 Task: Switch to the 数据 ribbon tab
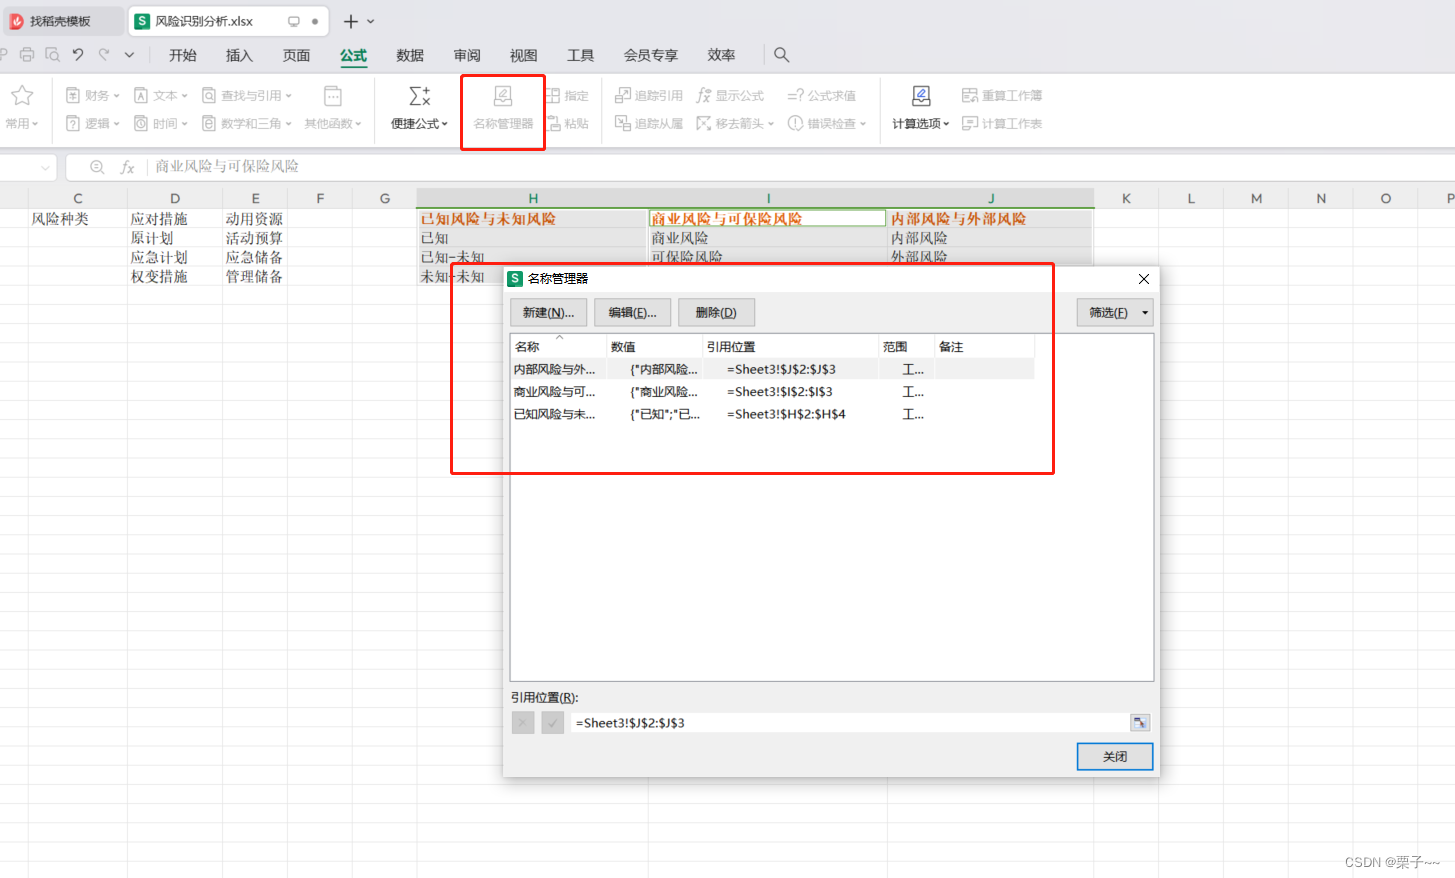410,55
